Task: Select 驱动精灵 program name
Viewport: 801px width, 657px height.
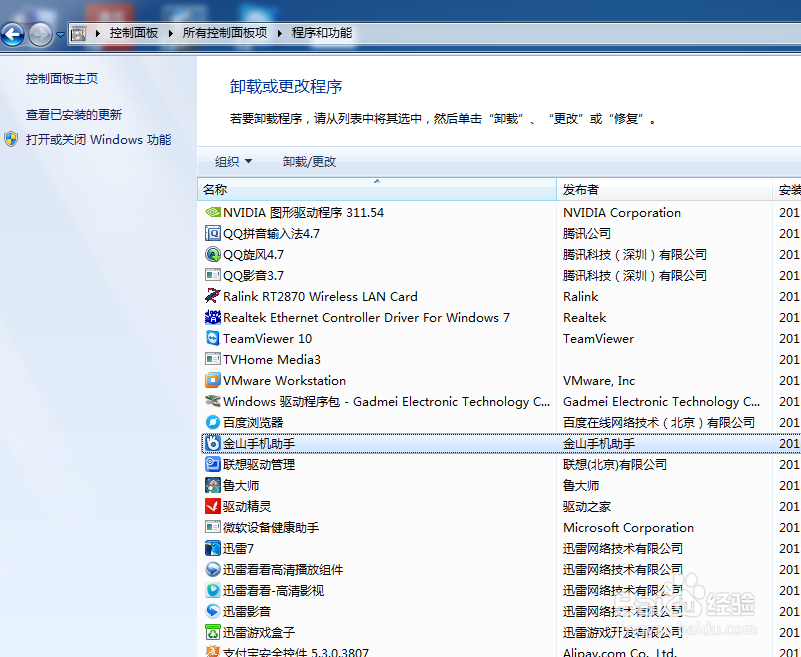Action: [x=247, y=506]
